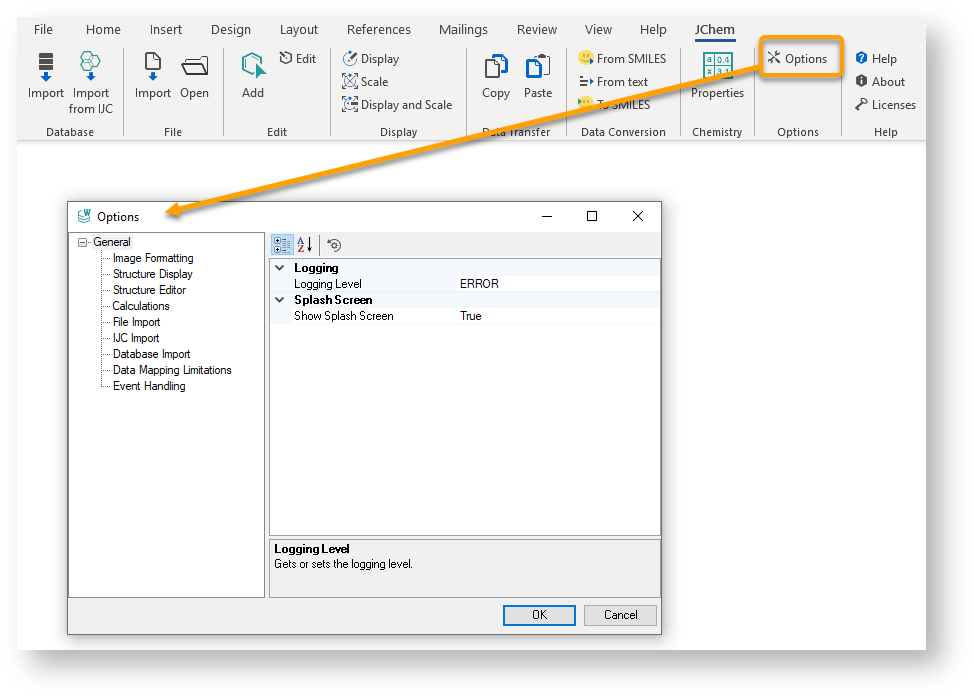974x698 pixels.
Task: Open the Licenses key icon
Action: click(861, 105)
